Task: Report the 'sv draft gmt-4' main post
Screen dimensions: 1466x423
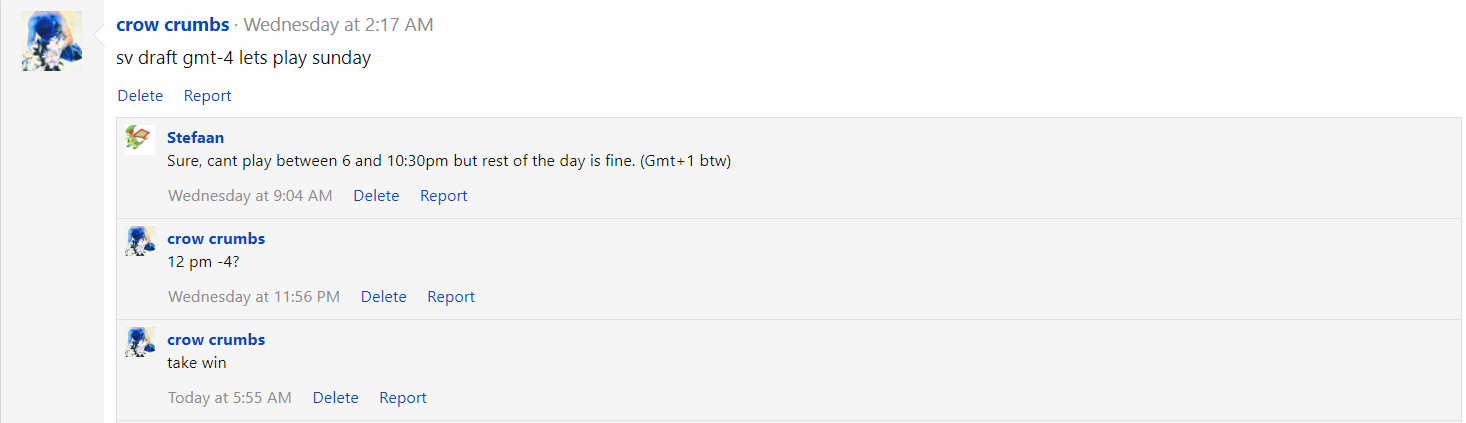Action: click(x=207, y=96)
